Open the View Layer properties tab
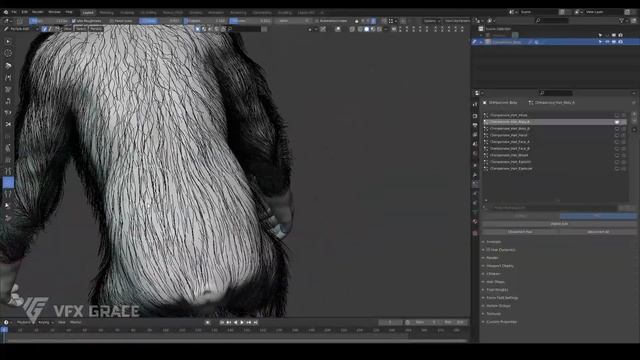This screenshot has height=360, width=640. [x=475, y=135]
